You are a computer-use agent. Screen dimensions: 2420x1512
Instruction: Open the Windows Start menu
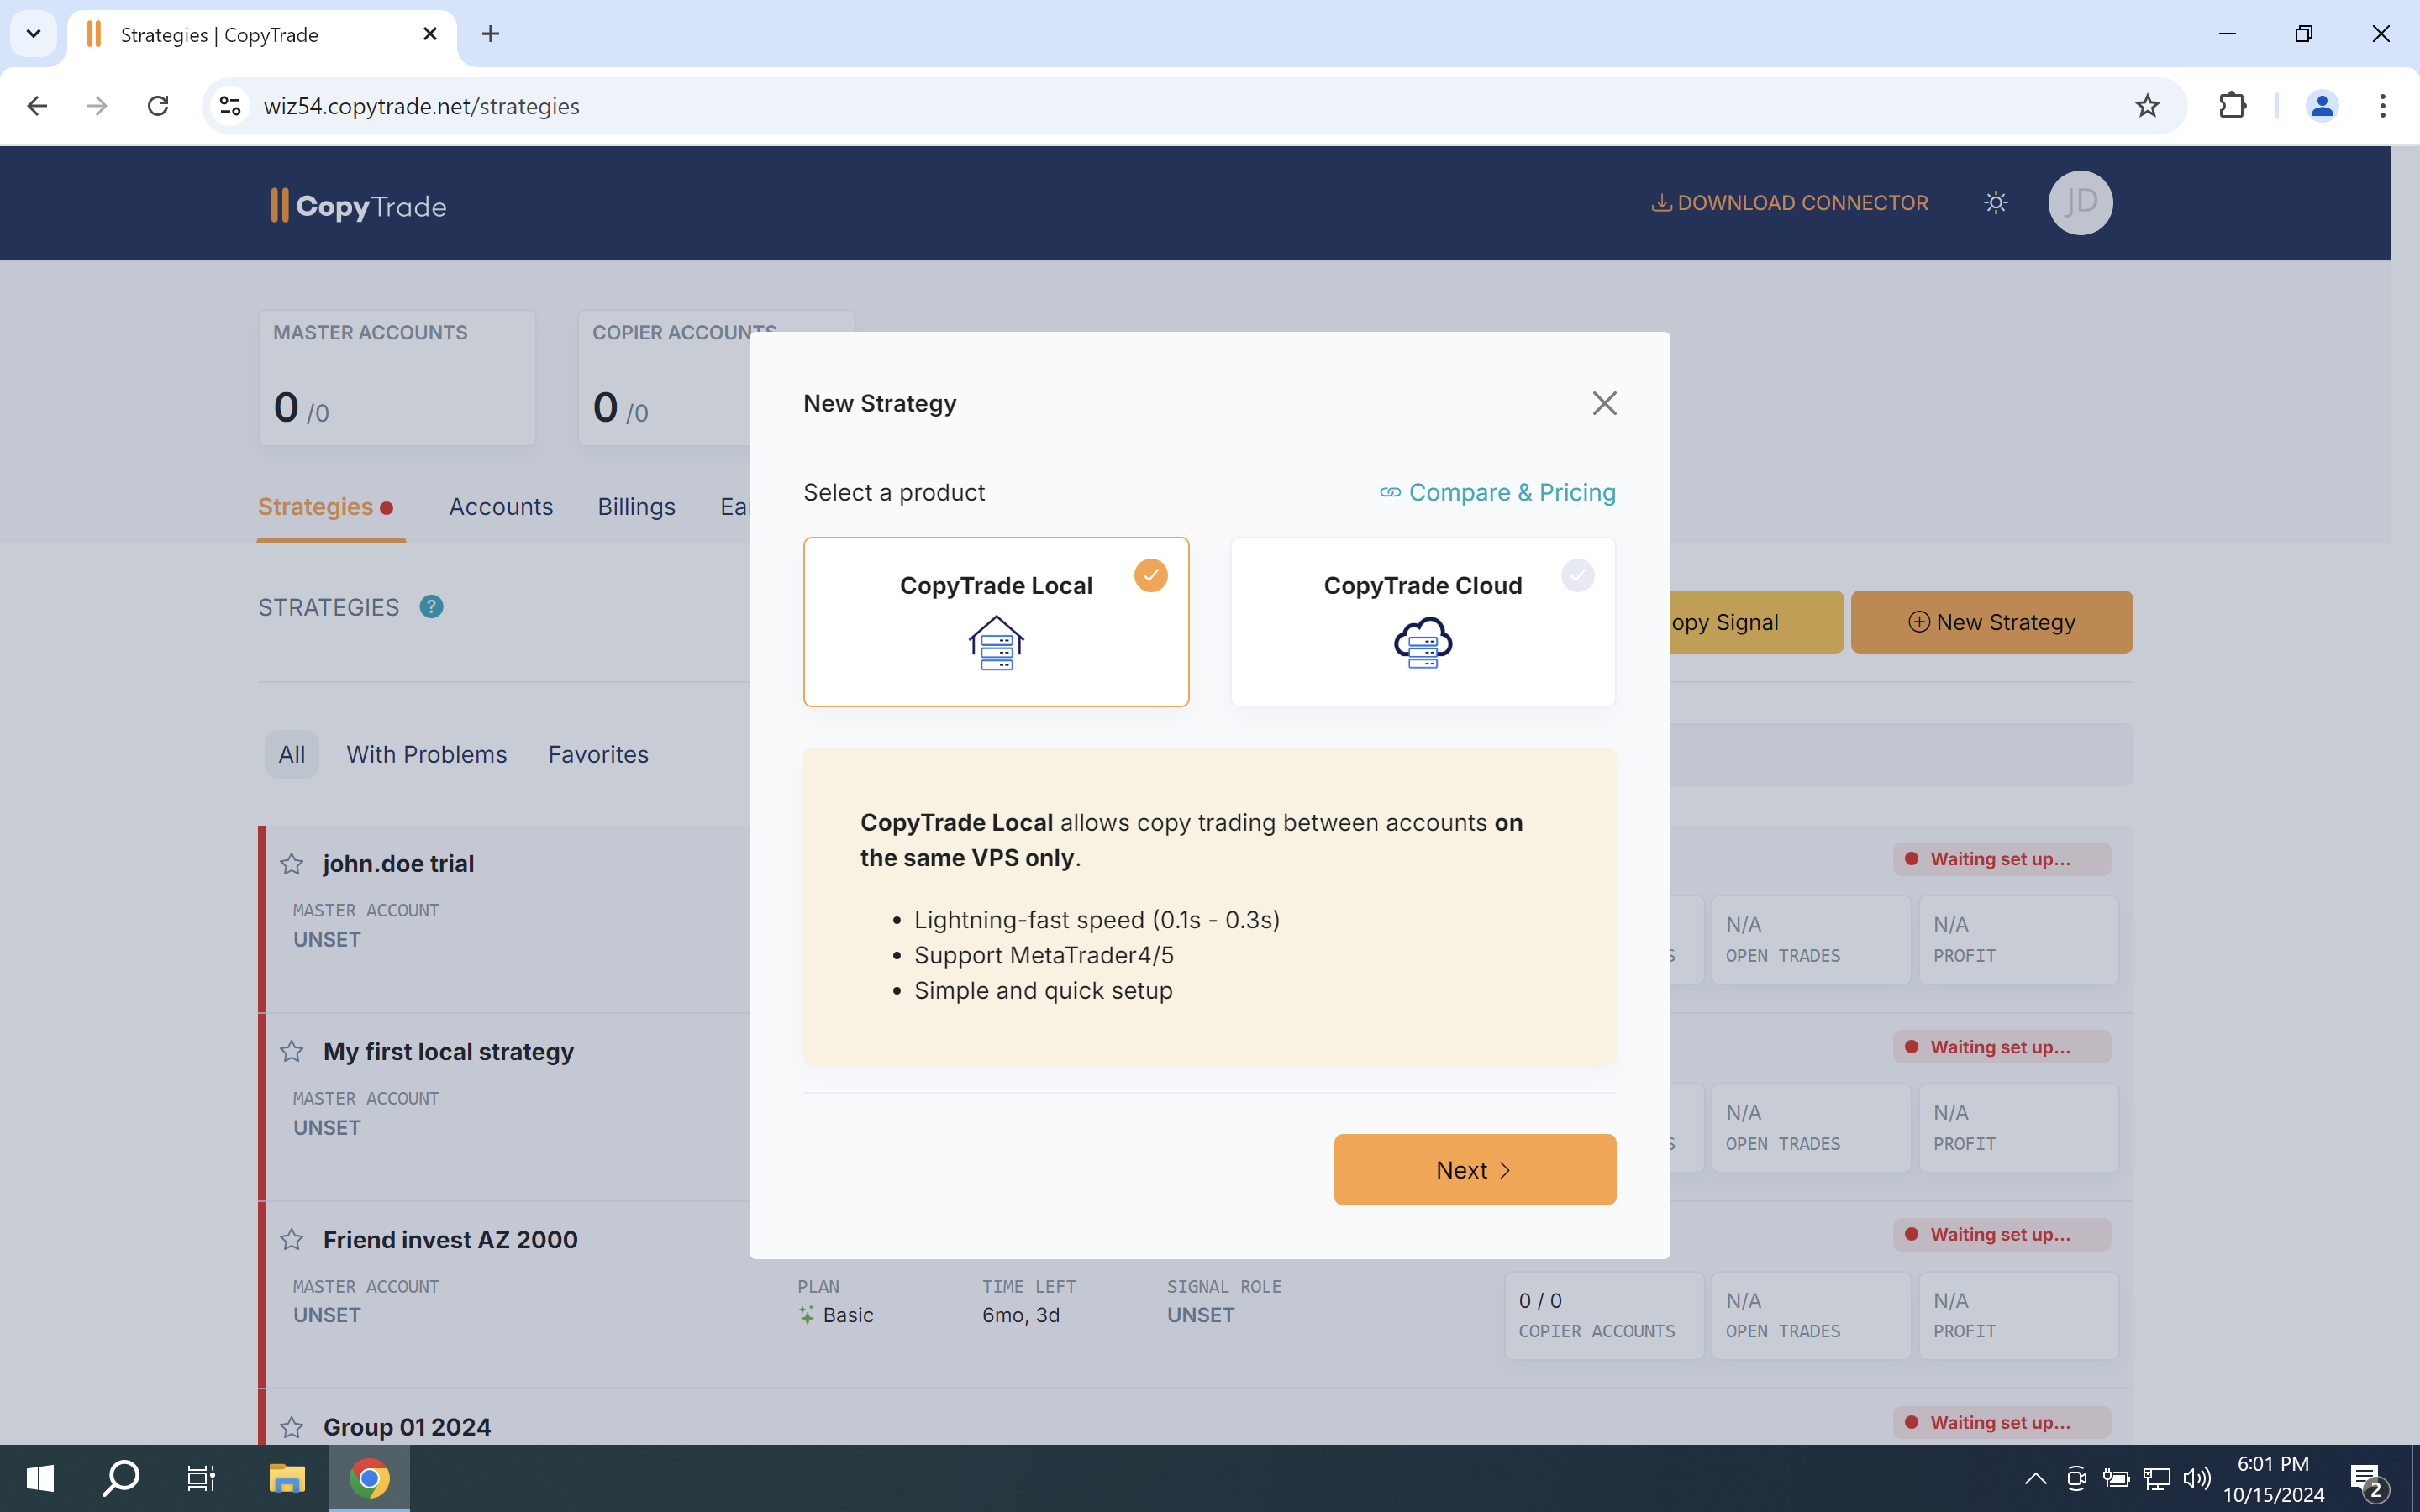[40, 1478]
